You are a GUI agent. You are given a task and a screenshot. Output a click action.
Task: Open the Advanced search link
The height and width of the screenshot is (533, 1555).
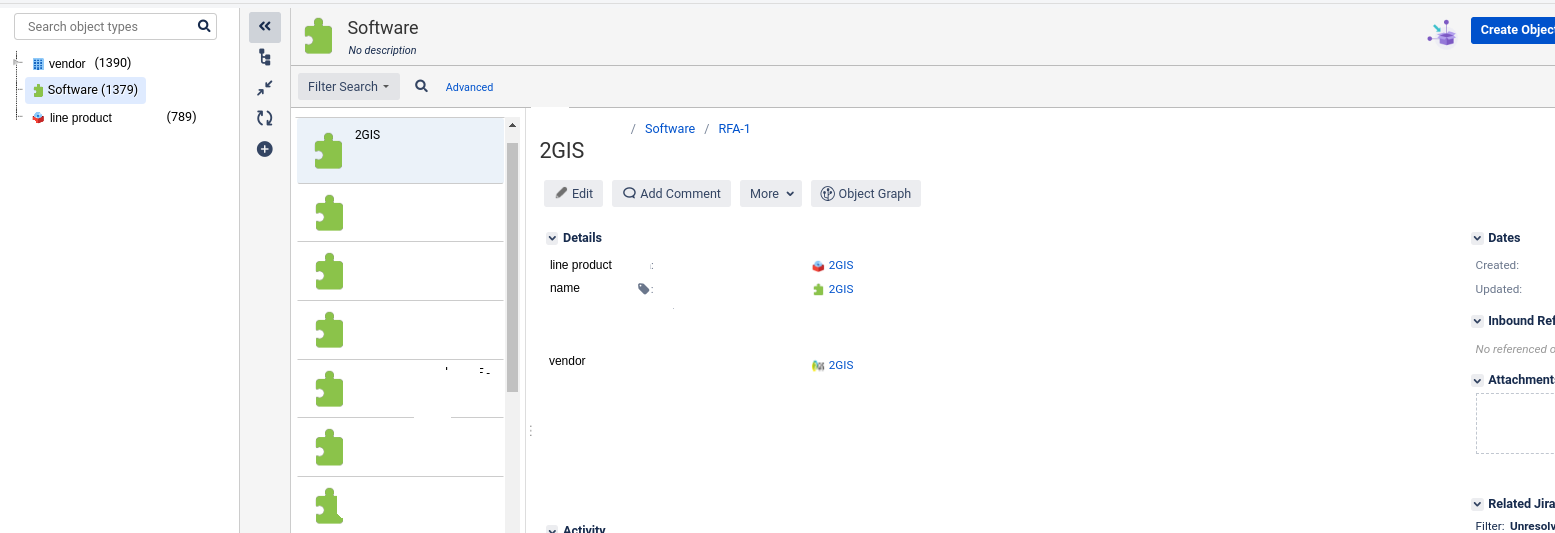tap(469, 87)
